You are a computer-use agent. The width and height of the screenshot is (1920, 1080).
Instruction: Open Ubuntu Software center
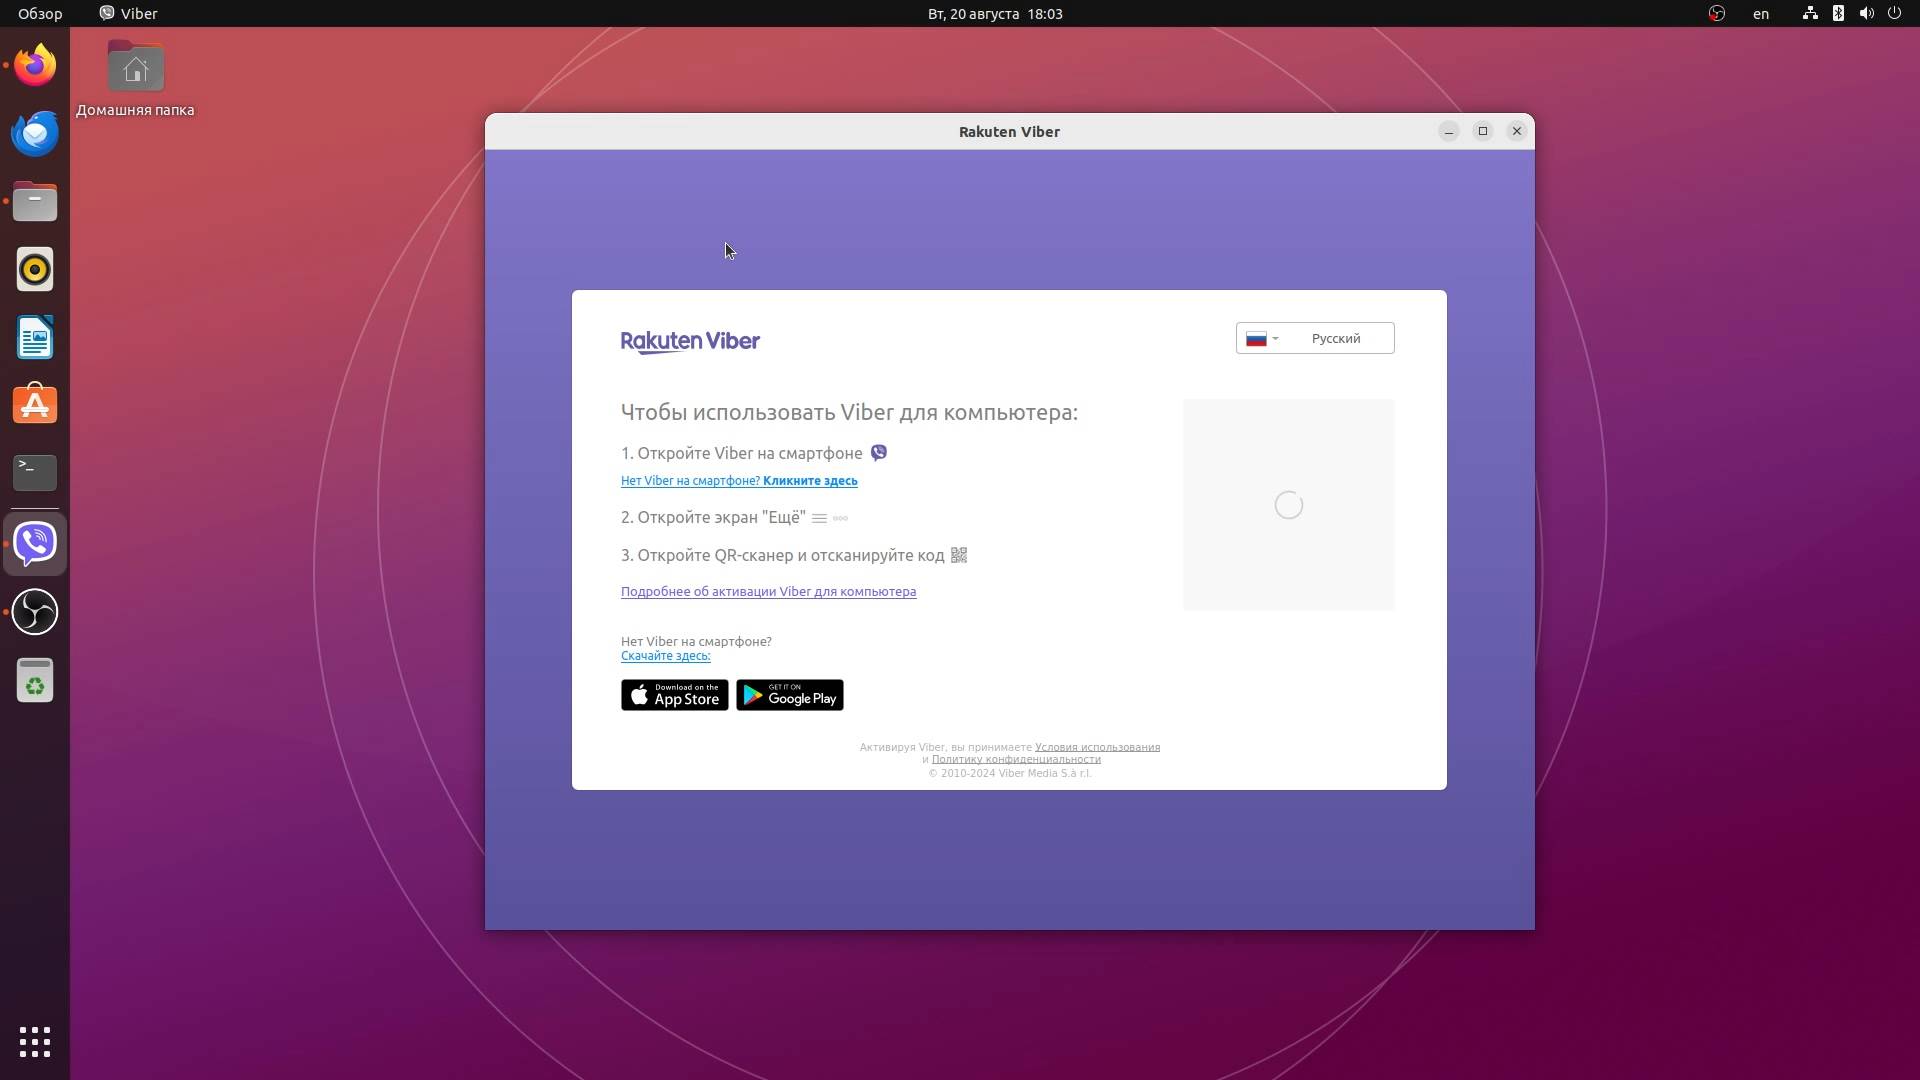pyautogui.click(x=35, y=404)
